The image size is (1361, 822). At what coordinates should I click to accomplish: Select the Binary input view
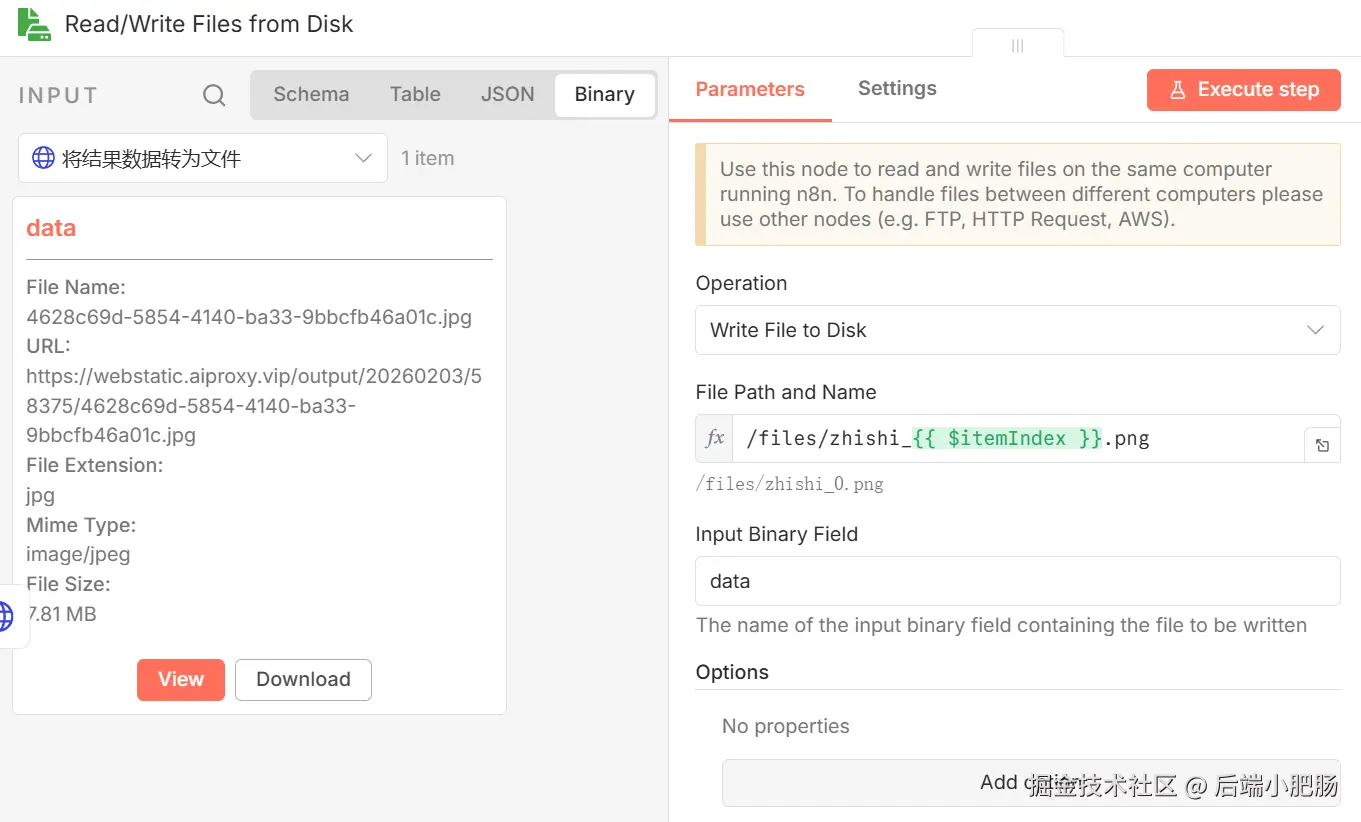pos(604,94)
